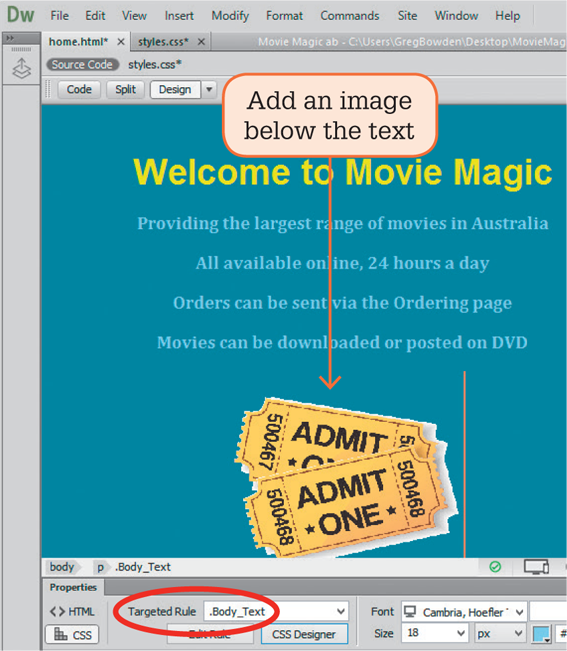Select the Admit One tickets image
The width and height of the screenshot is (567, 651).
pos(347,477)
